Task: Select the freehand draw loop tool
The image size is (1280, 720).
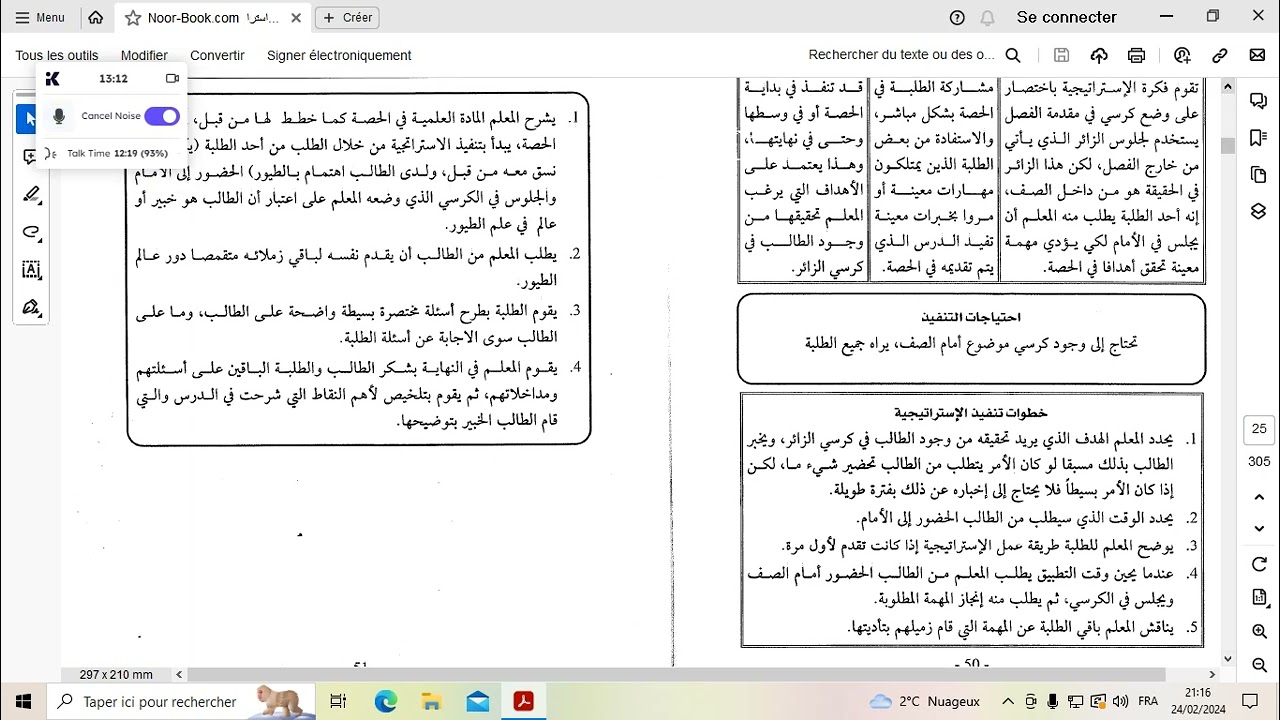Action: coord(31,232)
